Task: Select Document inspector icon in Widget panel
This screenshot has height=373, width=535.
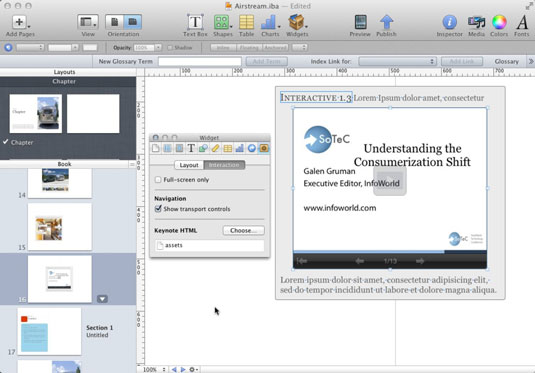Action: pyautogui.click(x=156, y=148)
